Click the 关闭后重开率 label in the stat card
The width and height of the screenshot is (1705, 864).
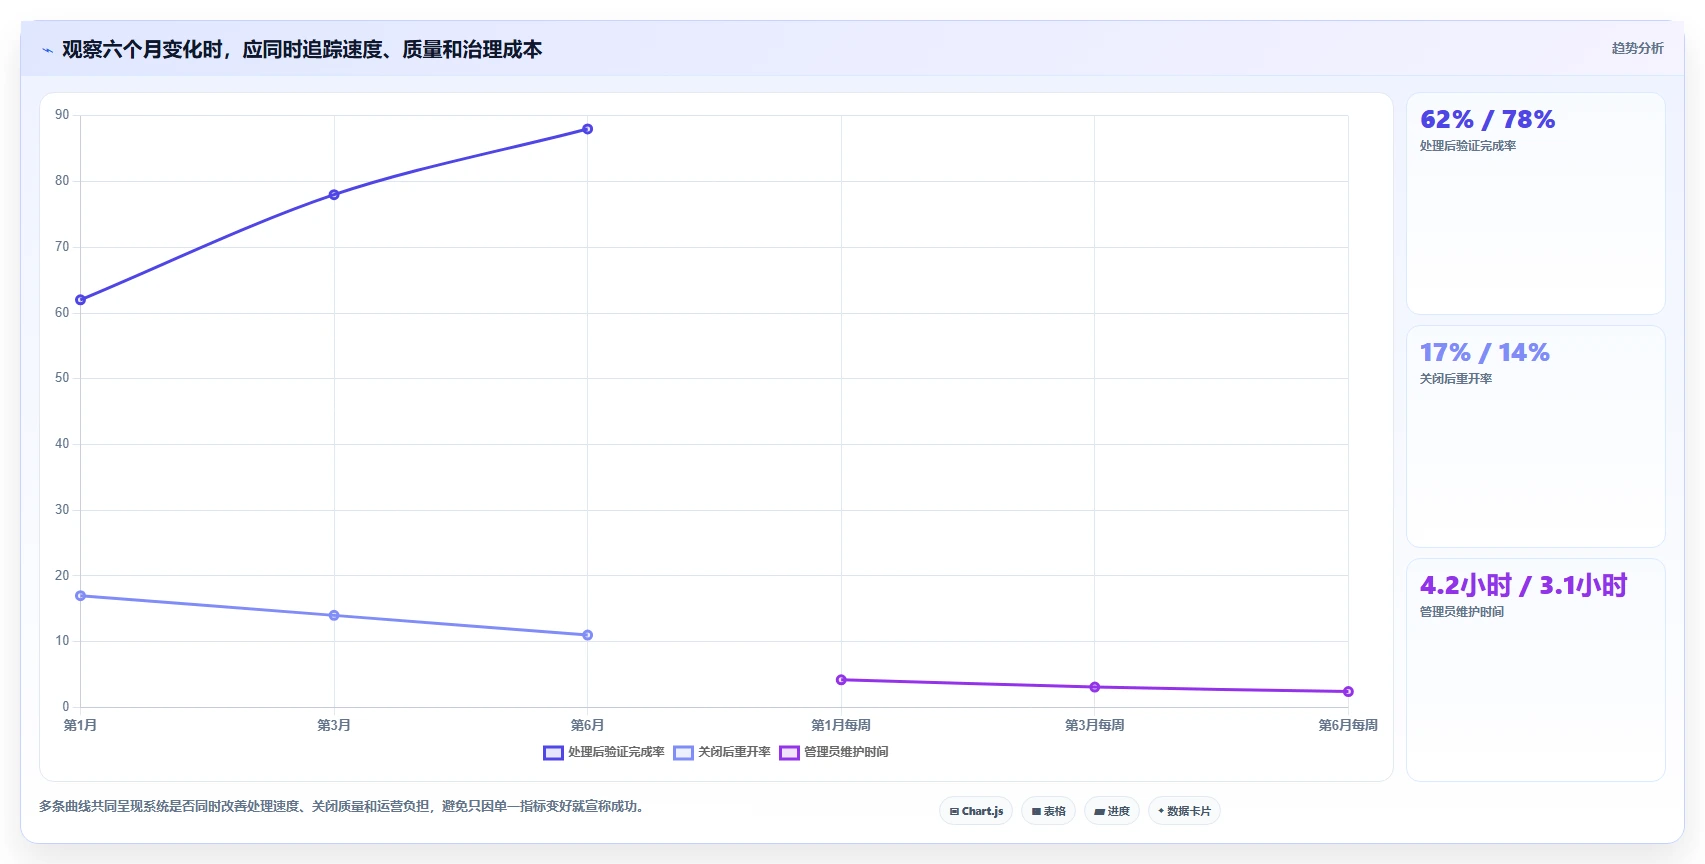tap(1456, 379)
